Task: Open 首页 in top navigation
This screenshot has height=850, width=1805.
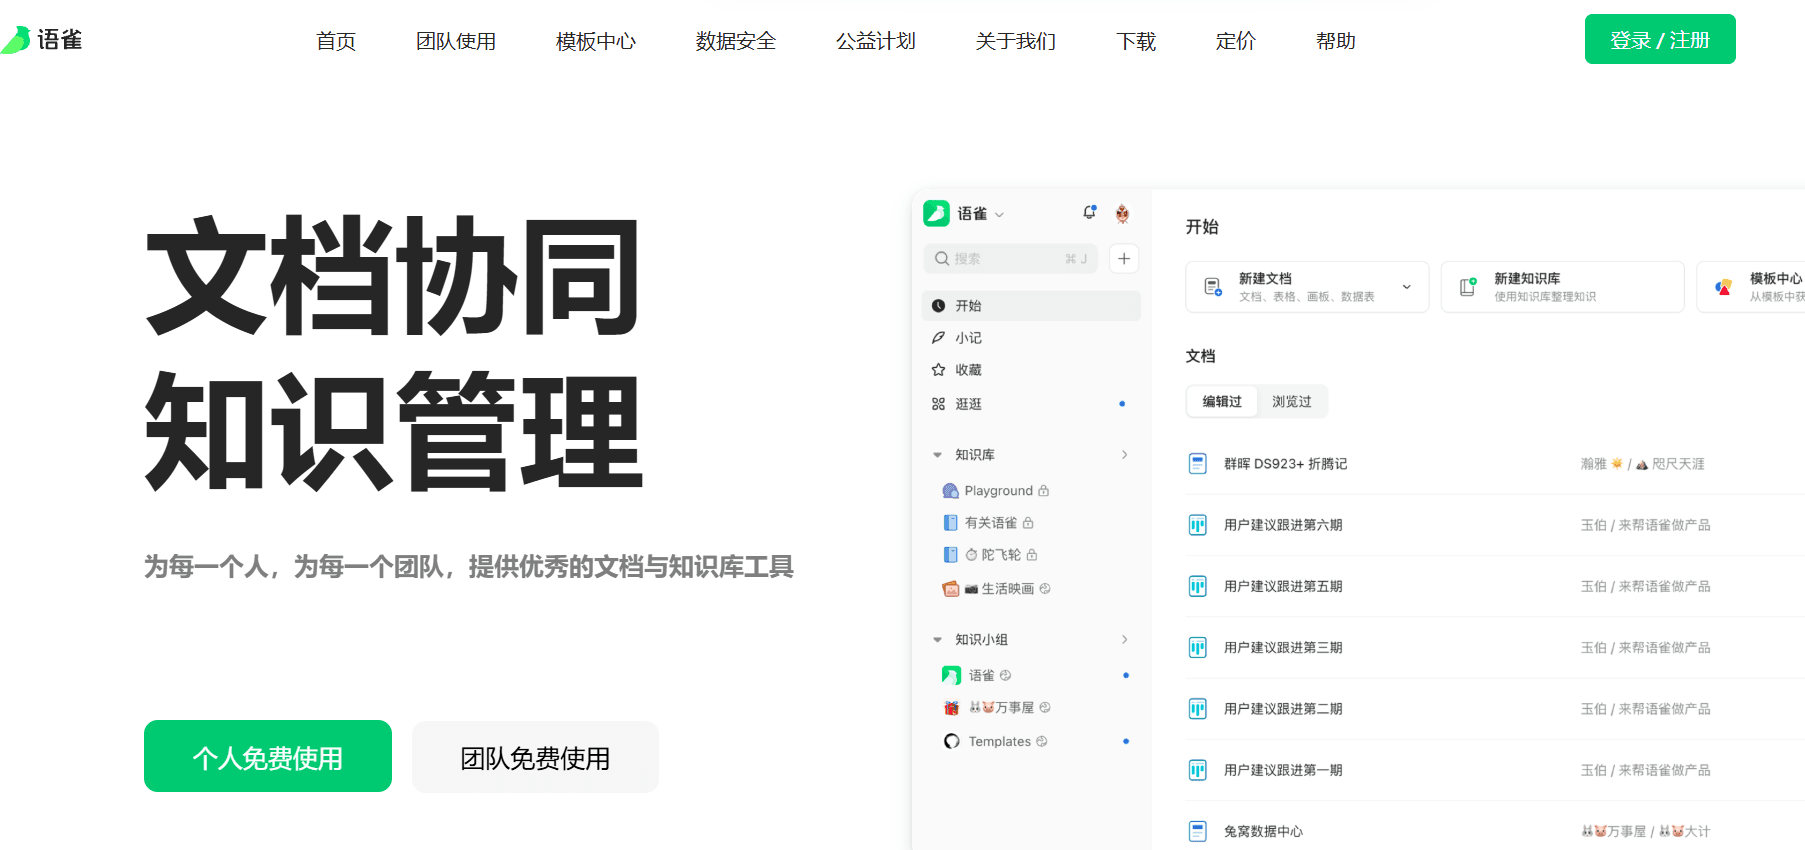Action: [x=336, y=41]
